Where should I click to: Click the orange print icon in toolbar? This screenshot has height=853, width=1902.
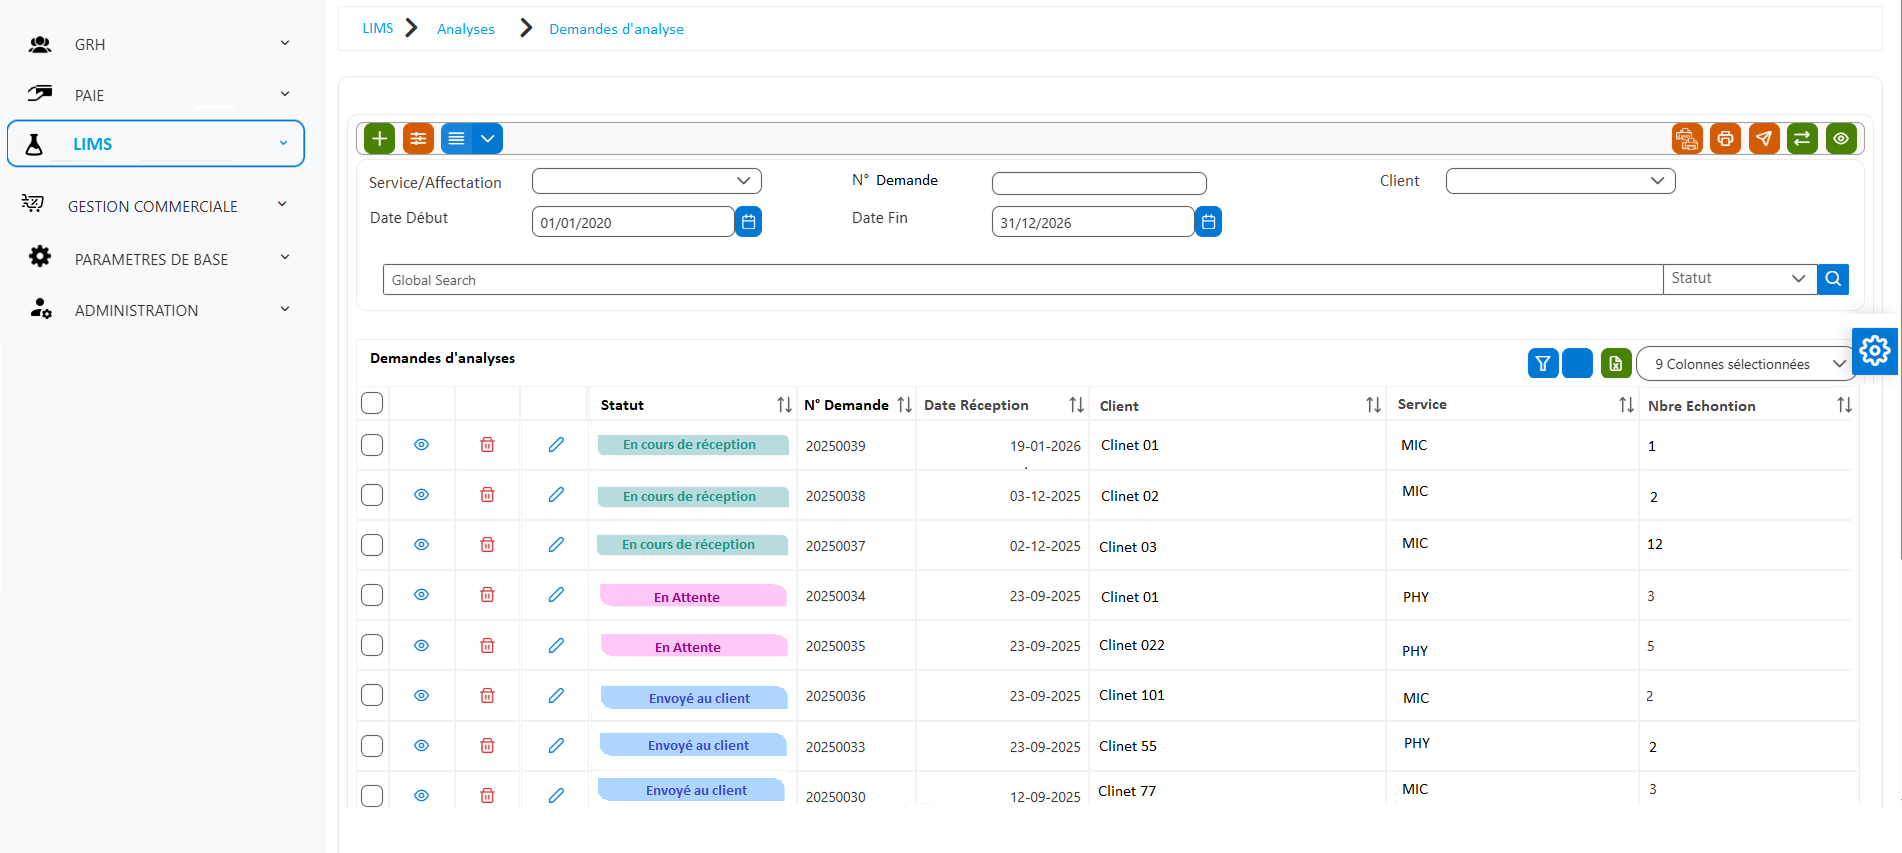pos(1725,139)
